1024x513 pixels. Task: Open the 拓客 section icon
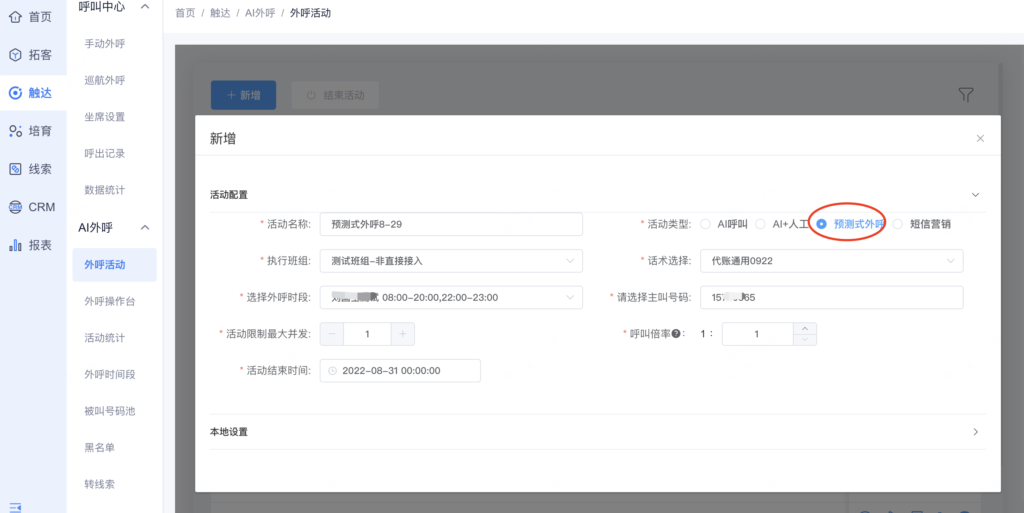[x=15, y=55]
